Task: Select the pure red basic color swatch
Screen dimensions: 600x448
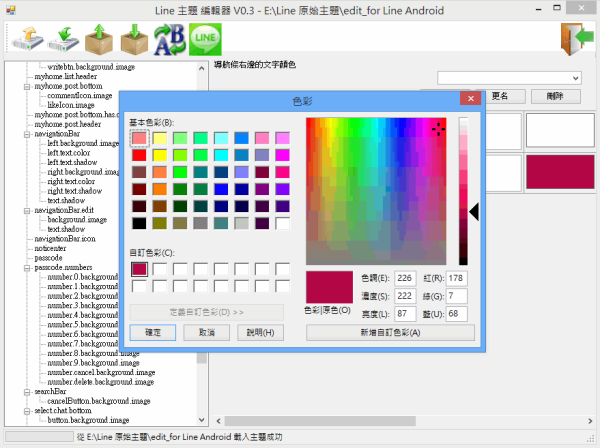Action: [139, 155]
